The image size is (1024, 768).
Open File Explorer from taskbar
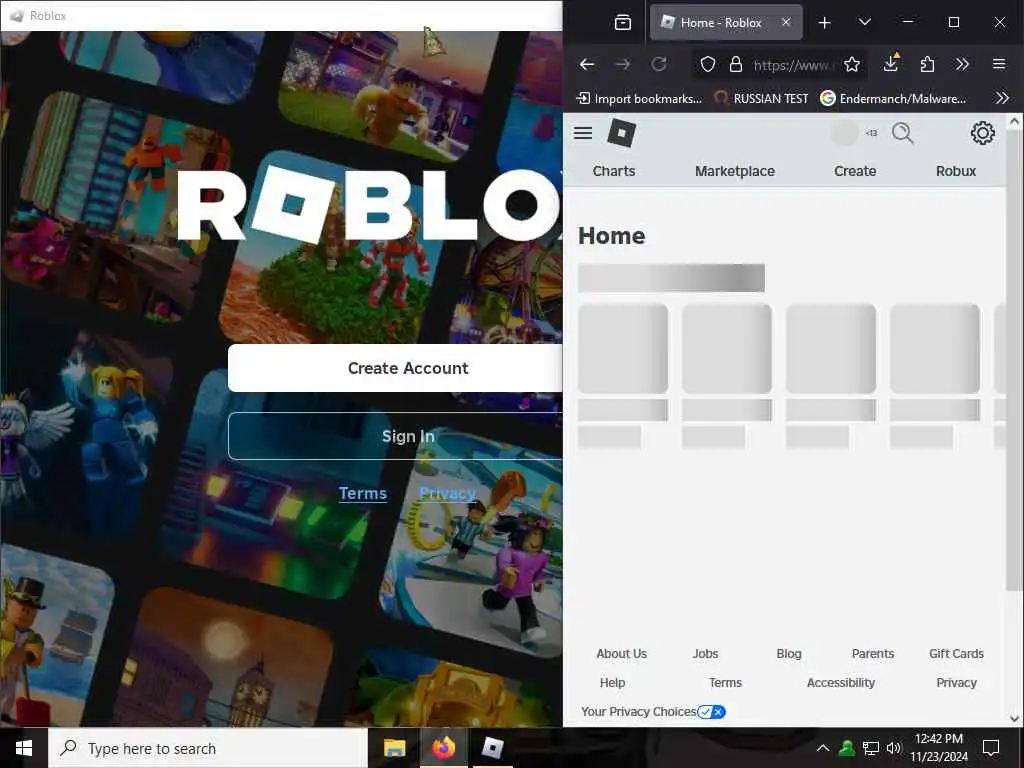point(394,748)
